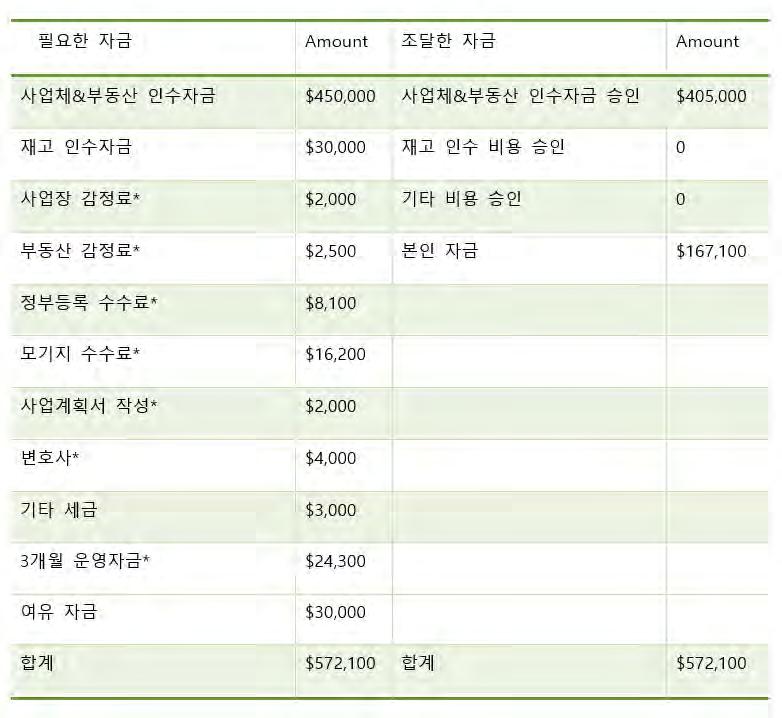Viewport: 782px width, 718px height.
Task: Click the 사업장 감정료* cell
Action: point(80,199)
